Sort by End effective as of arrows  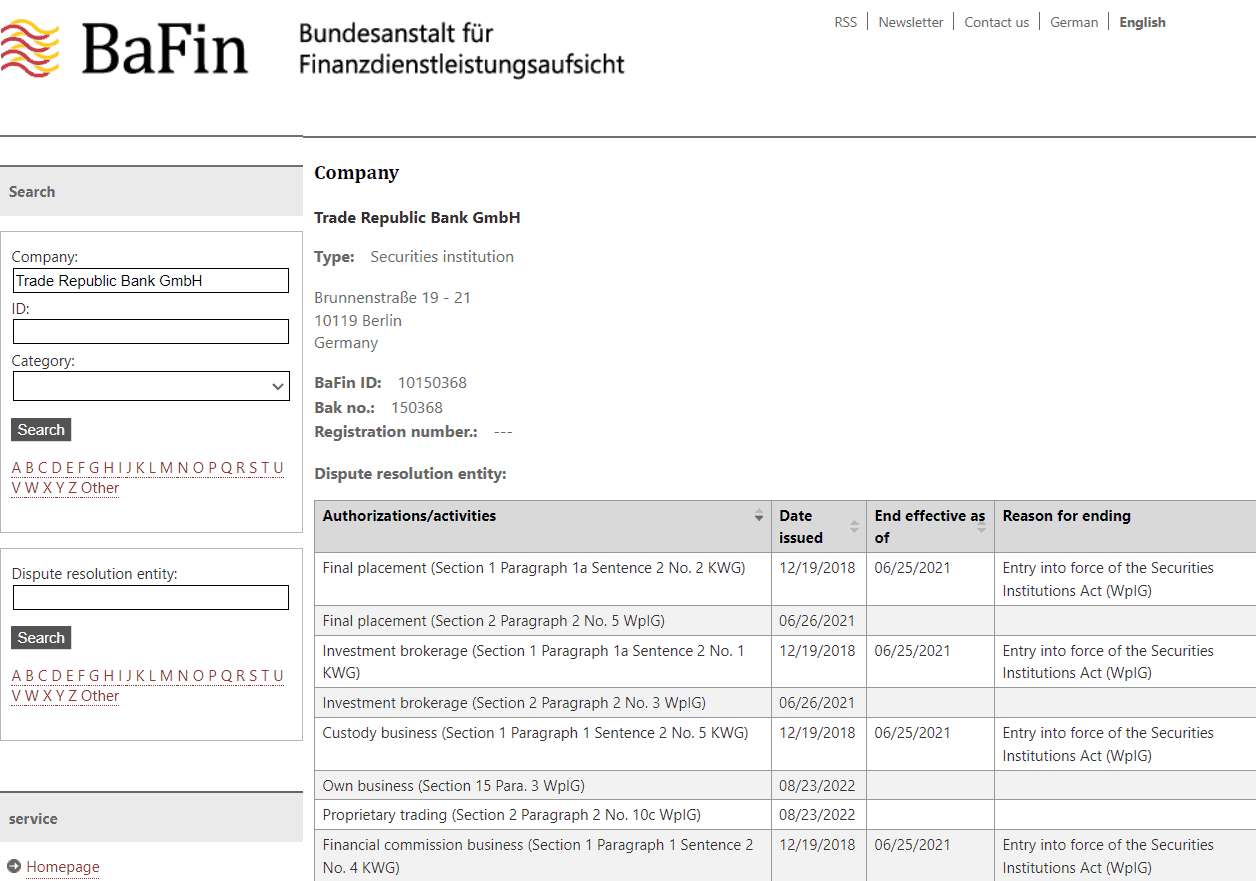coord(982,527)
